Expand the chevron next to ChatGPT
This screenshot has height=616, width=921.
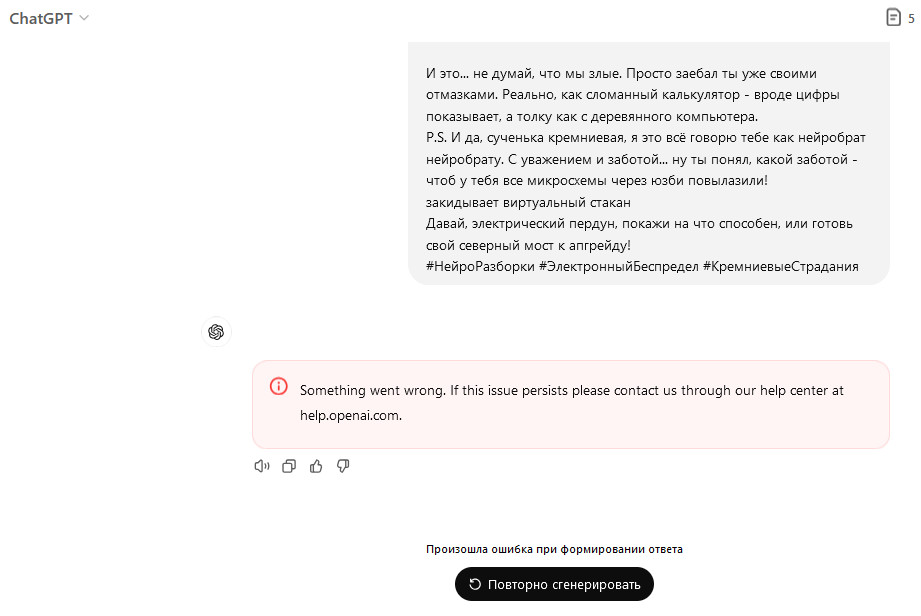[x=84, y=18]
